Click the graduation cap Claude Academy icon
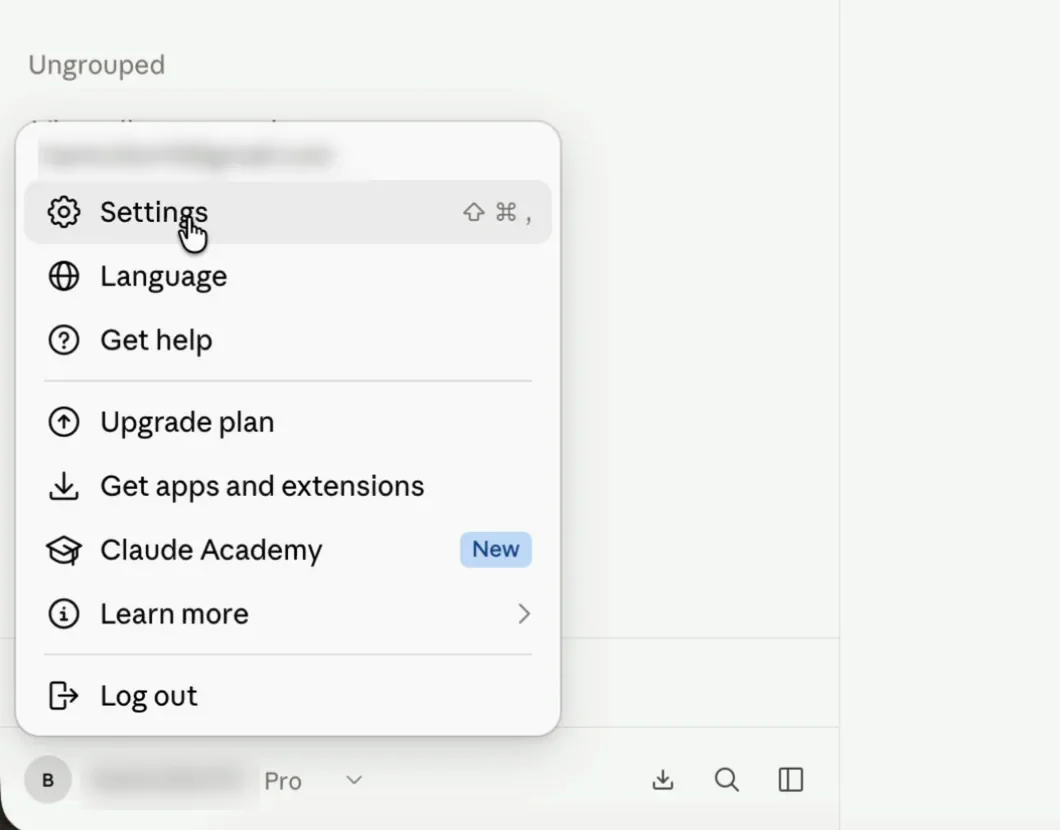 (x=64, y=550)
